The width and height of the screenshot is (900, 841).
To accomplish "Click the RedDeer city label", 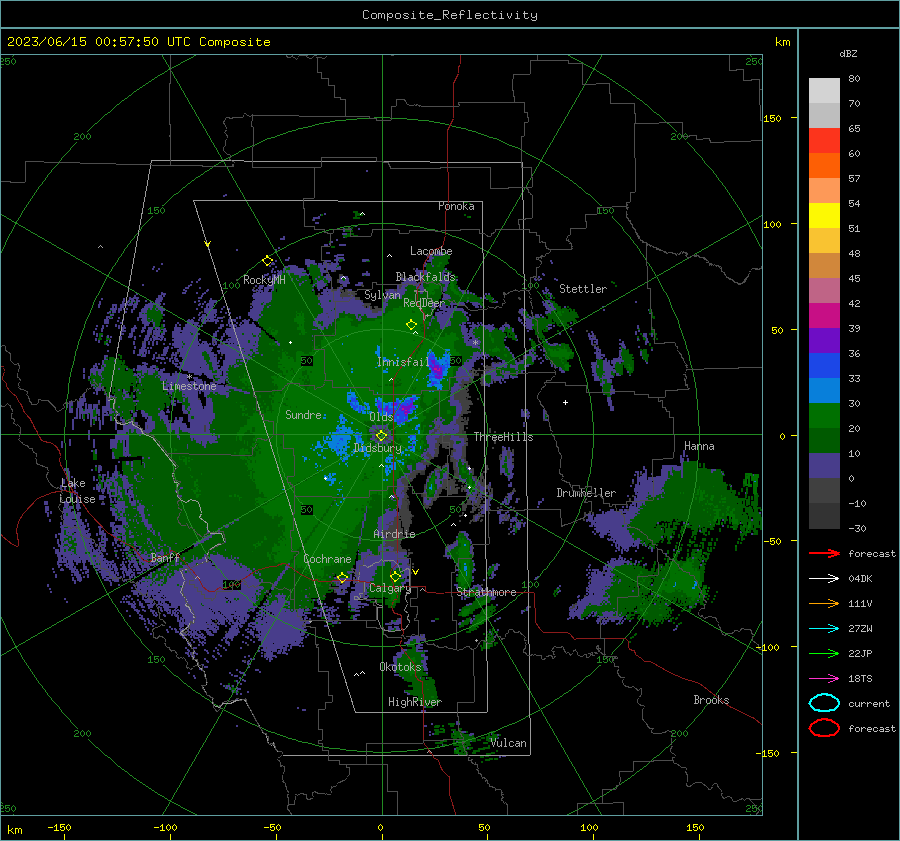I will point(424,303).
